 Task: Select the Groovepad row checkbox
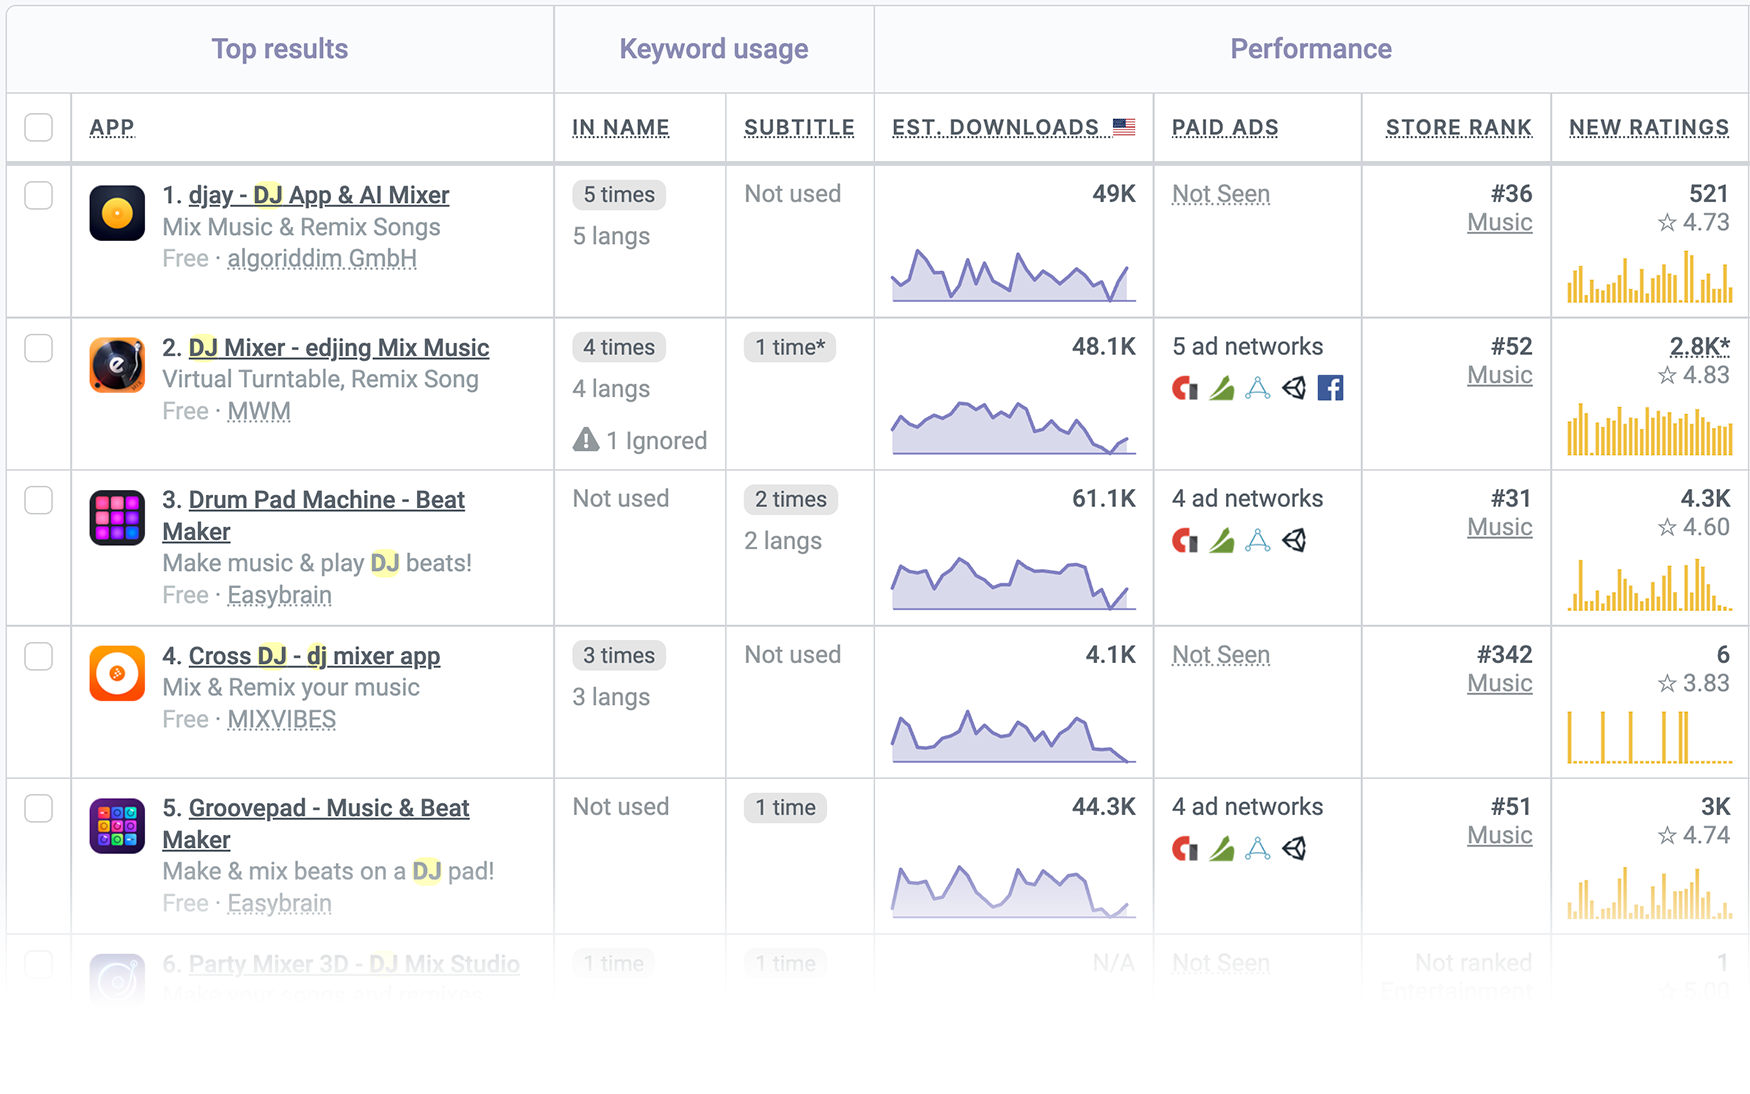click(x=38, y=808)
